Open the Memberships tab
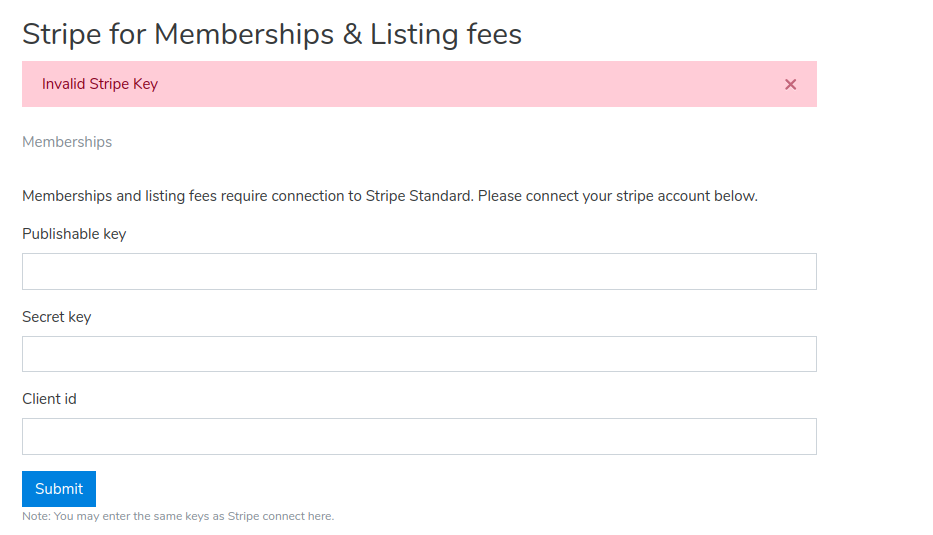 point(67,142)
